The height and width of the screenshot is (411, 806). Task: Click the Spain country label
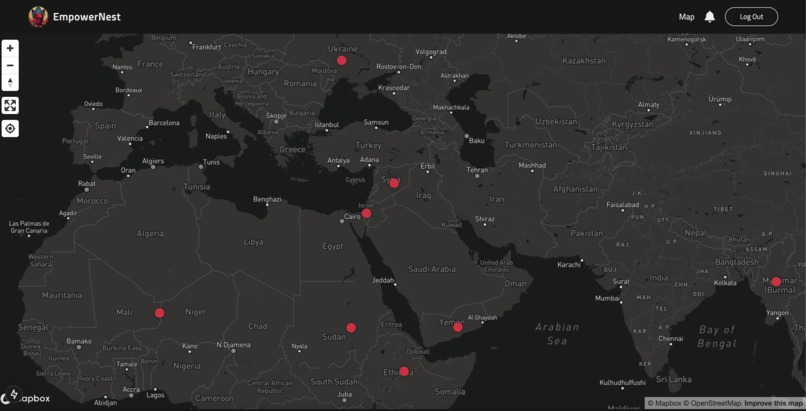pos(105,126)
